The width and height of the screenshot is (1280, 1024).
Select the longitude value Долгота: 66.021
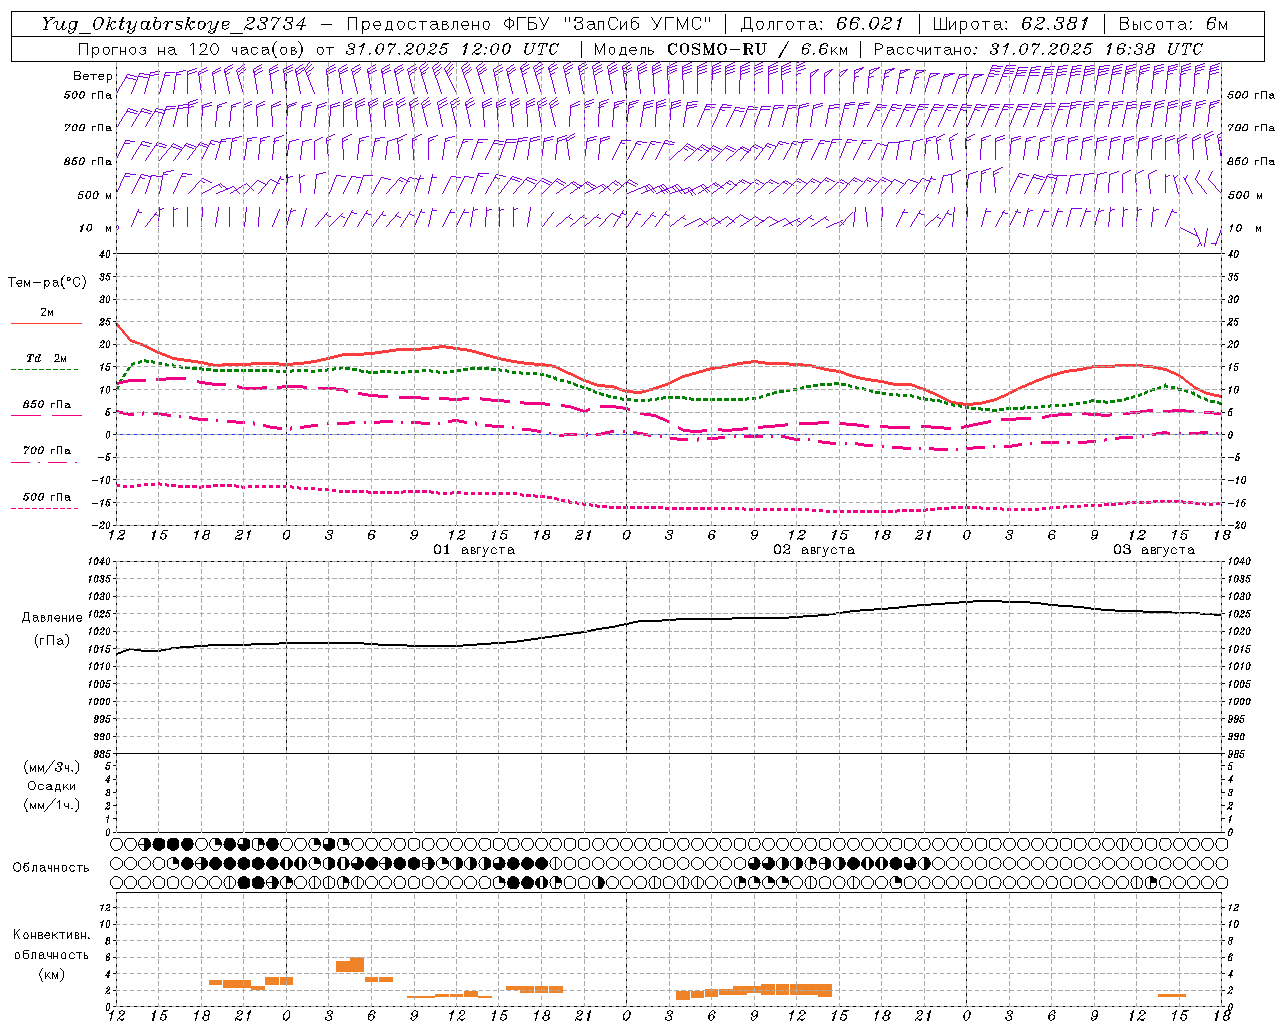coord(822,24)
